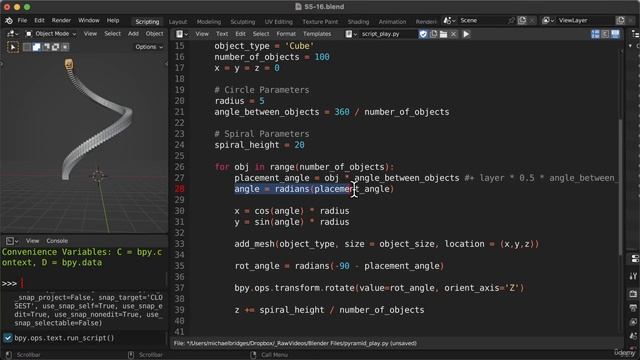Open the File menu
This screenshot has width=640, height=360.
tap(22, 20)
